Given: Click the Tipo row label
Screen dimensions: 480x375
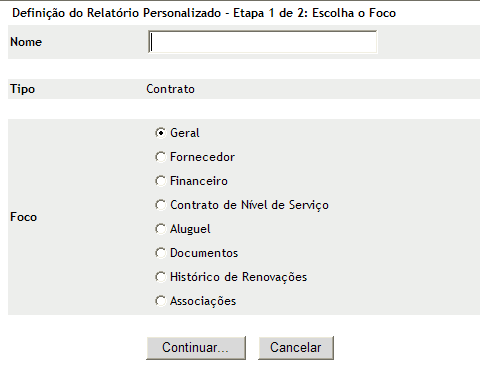Looking at the screenshot, I should point(22,89).
